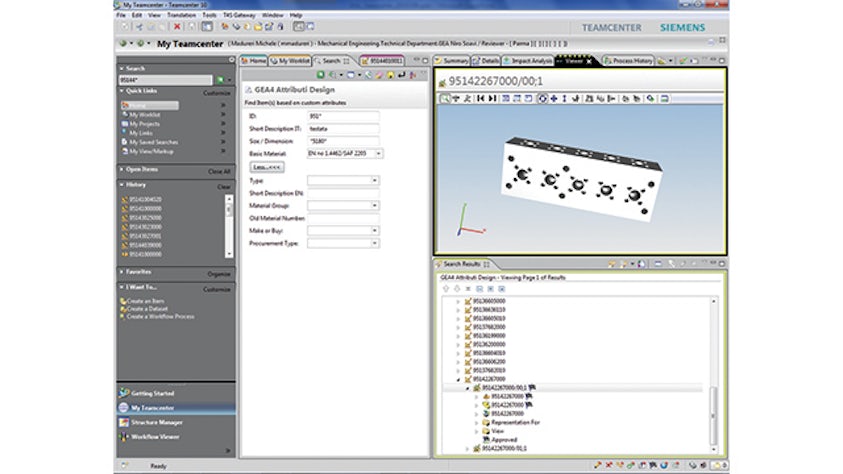The image size is (843, 474).
Task: Select the blue pan cross tool in Viewer
Action: tap(554, 98)
